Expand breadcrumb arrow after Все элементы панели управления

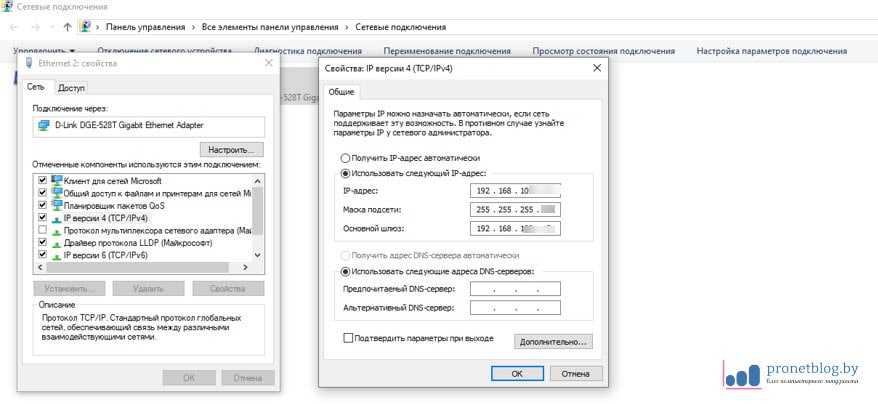point(347,27)
